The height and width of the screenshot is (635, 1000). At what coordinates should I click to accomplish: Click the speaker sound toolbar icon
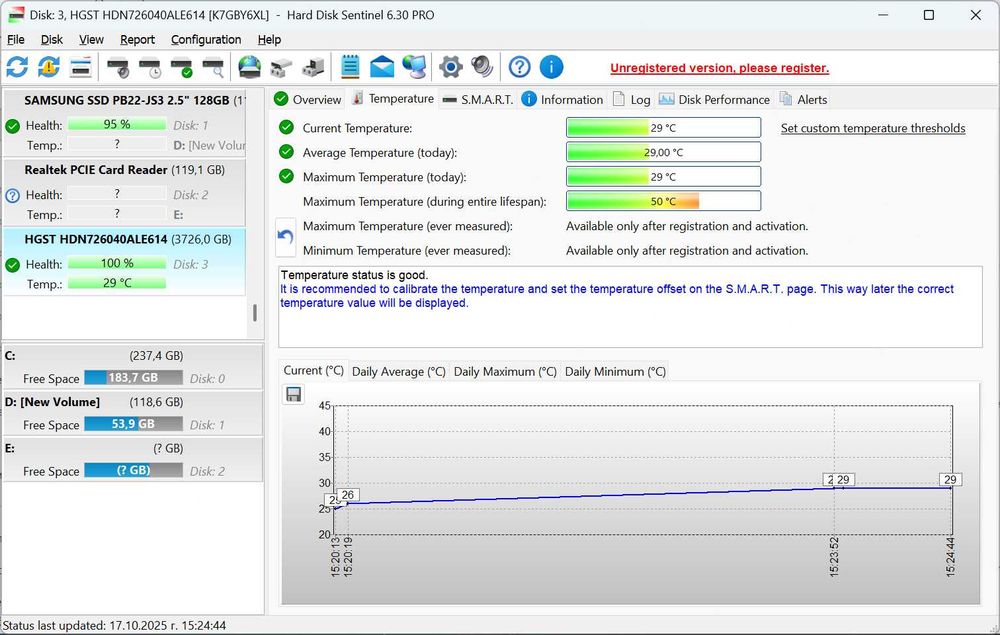[x=483, y=67]
